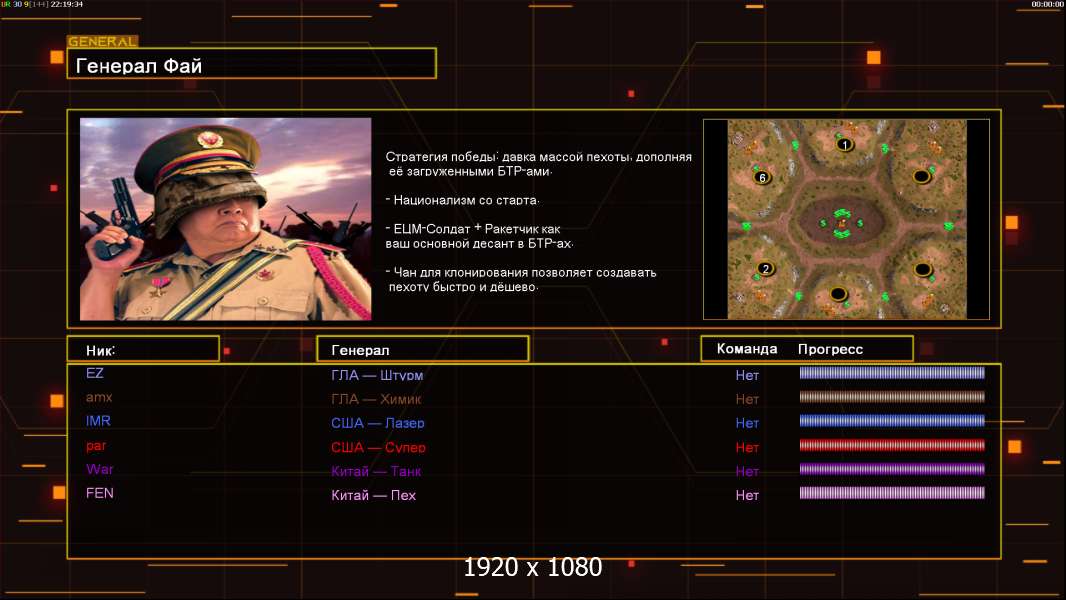
Task: Click start position marker 6 on minimap
Action: point(762,178)
